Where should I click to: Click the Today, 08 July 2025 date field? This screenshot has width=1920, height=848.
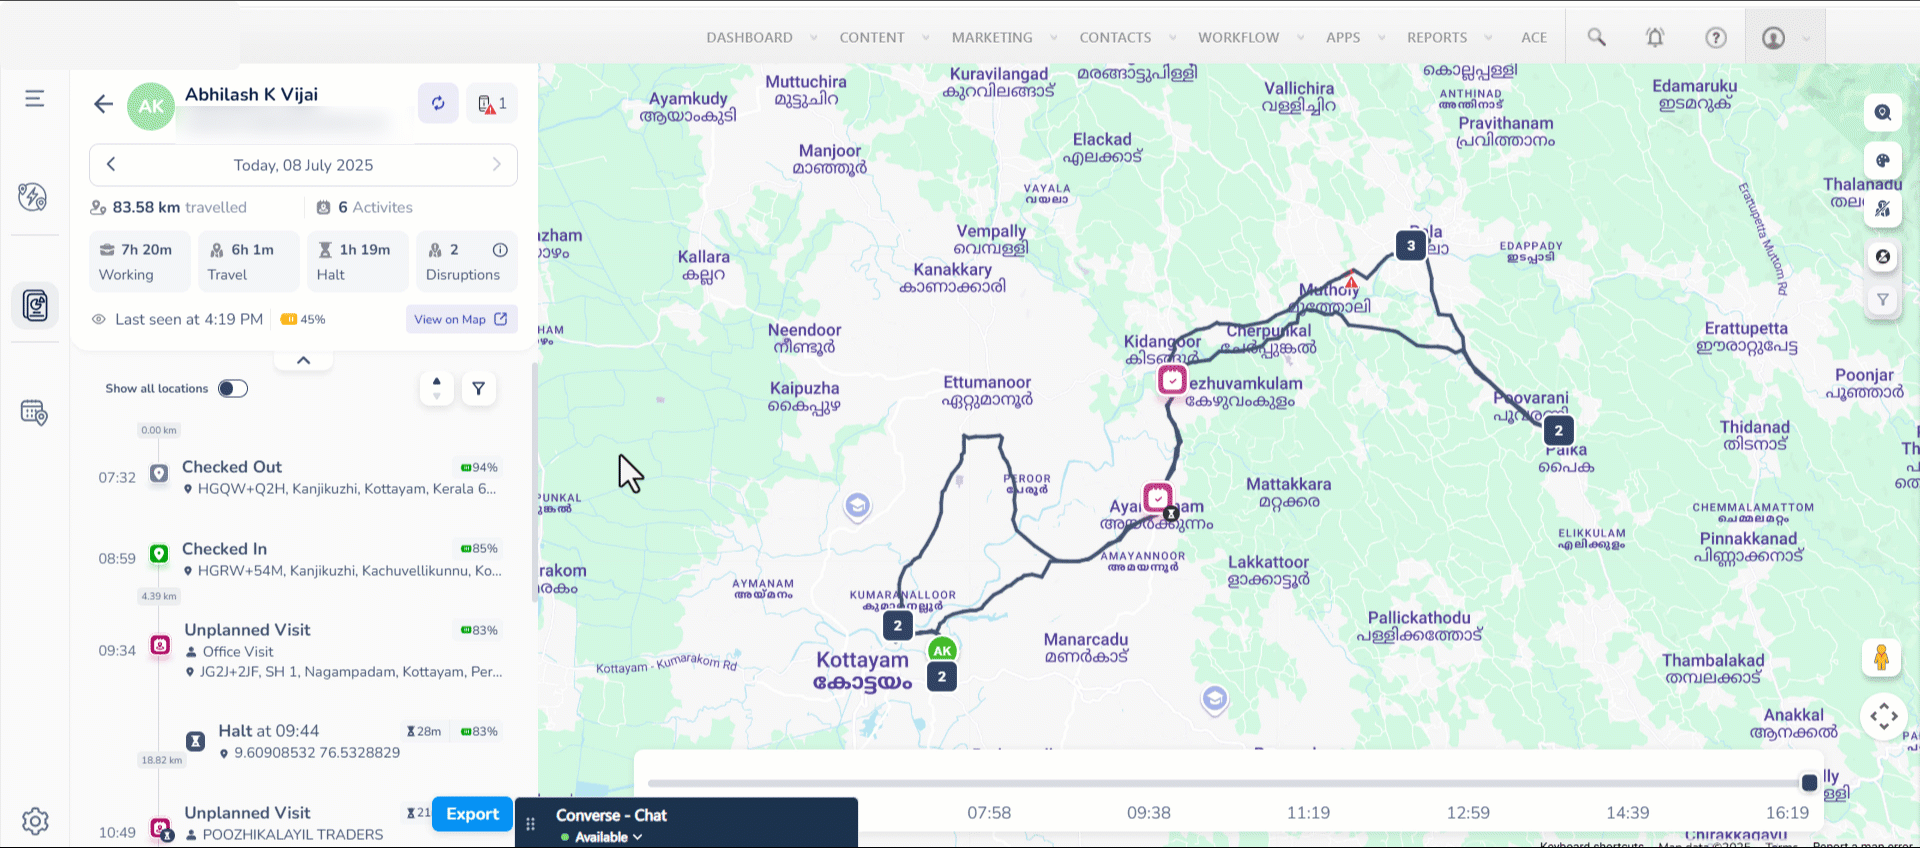point(303,165)
